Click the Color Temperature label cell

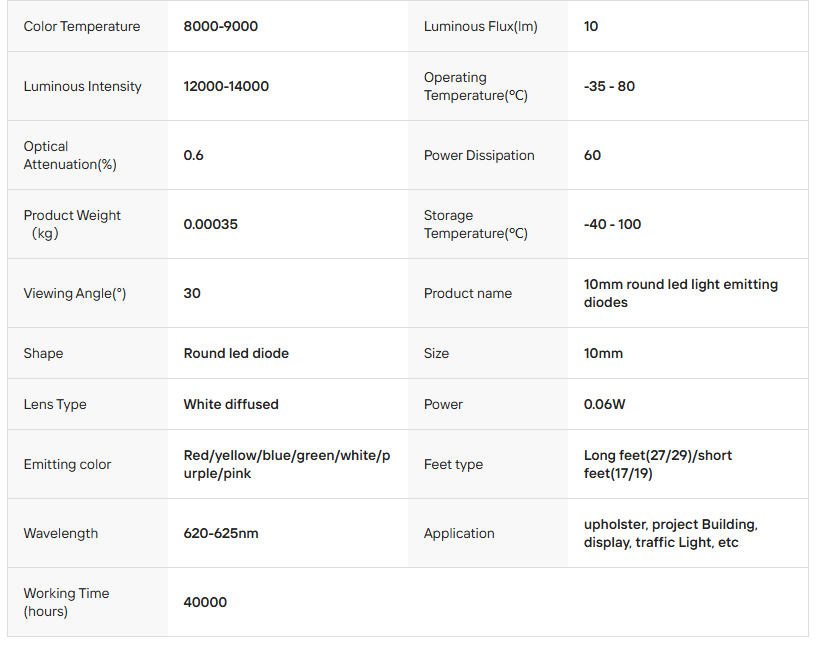coord(82,26)
